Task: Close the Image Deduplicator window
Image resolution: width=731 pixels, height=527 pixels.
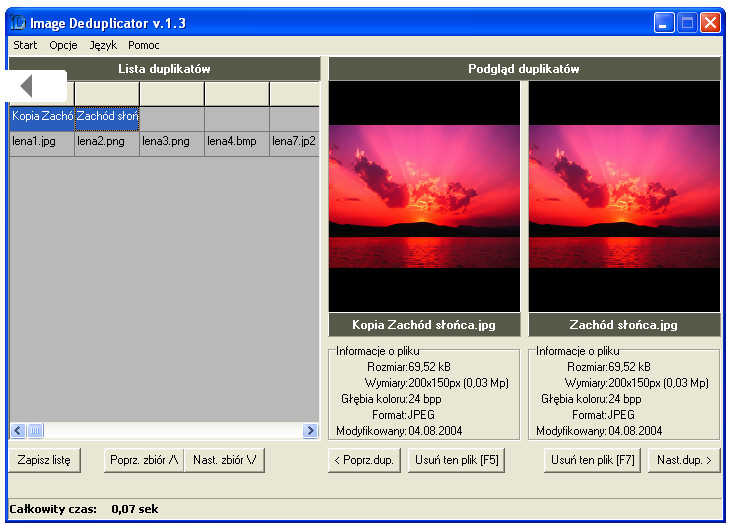Action: tap(710, 22)
